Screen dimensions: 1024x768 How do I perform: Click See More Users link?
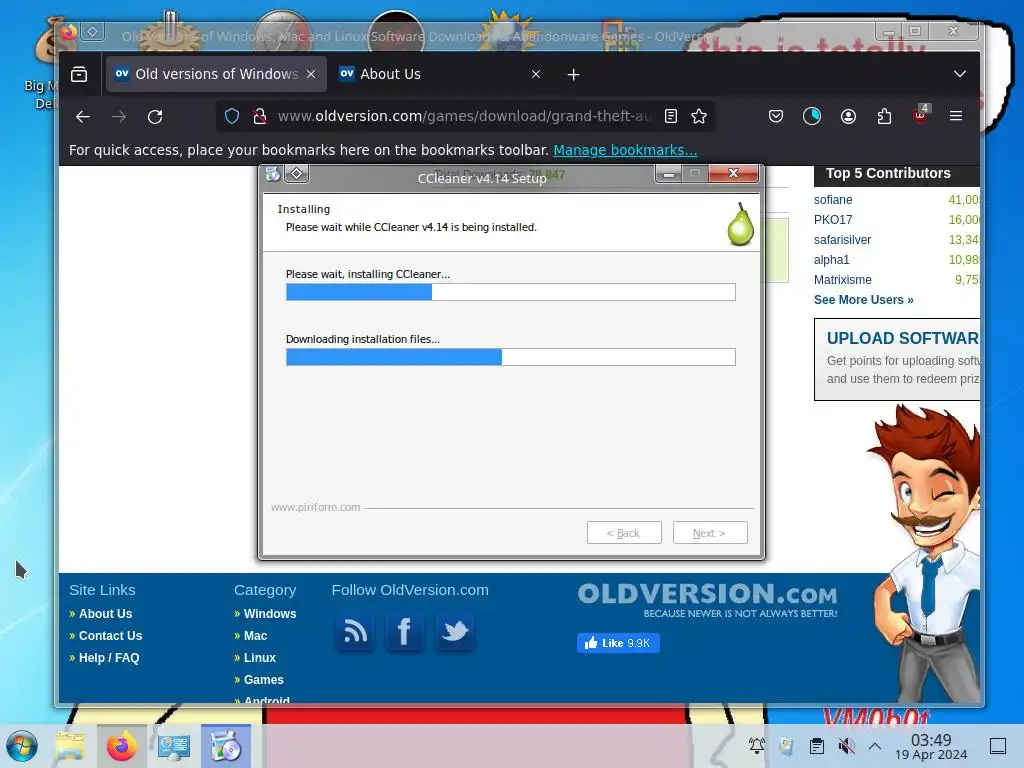click(863, 300)
